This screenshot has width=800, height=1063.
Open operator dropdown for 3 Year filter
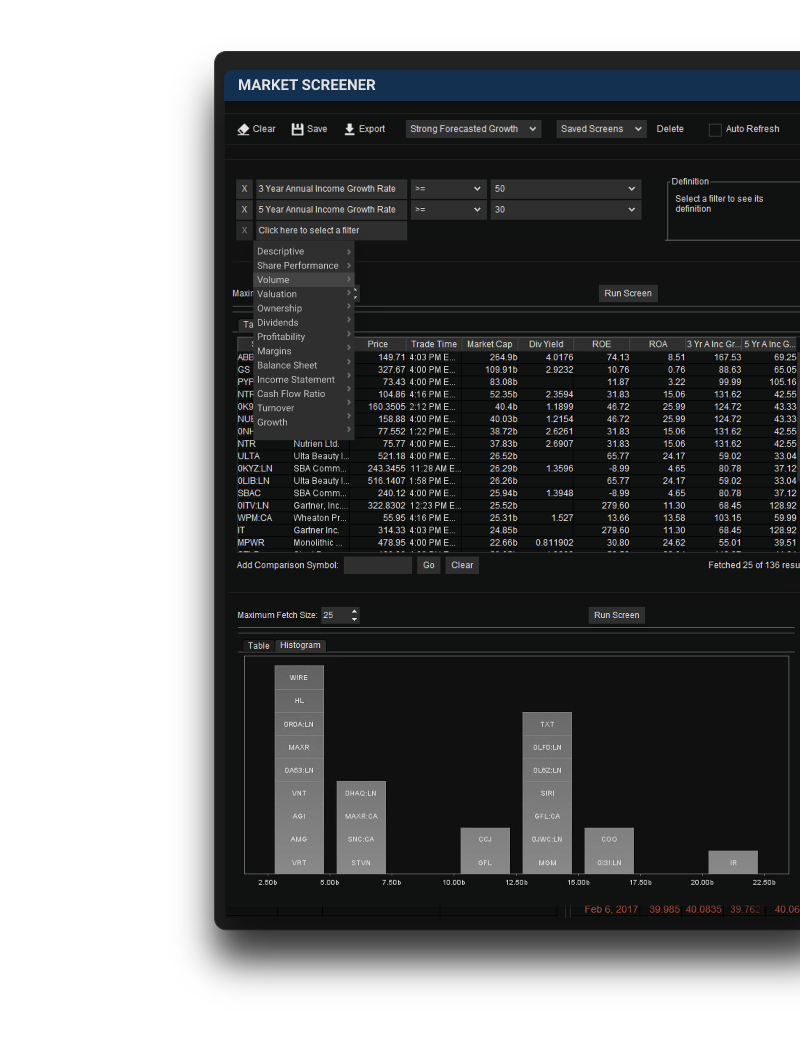[x=447, y=189]
